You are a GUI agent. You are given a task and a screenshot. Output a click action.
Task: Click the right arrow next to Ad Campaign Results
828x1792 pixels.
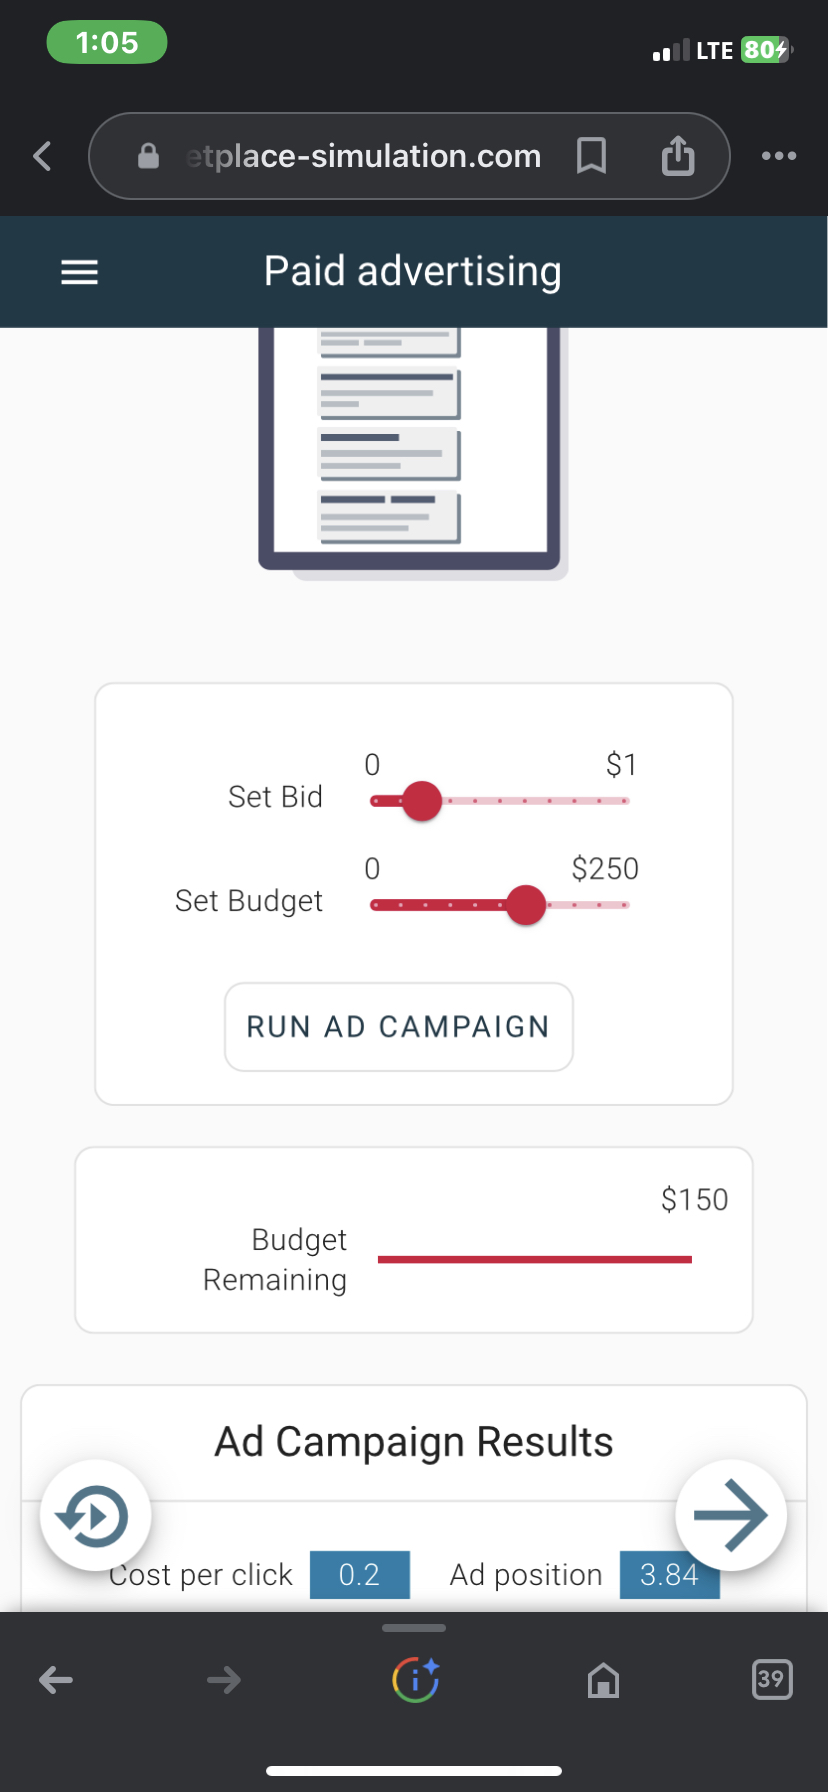[x=731, y=1514]
